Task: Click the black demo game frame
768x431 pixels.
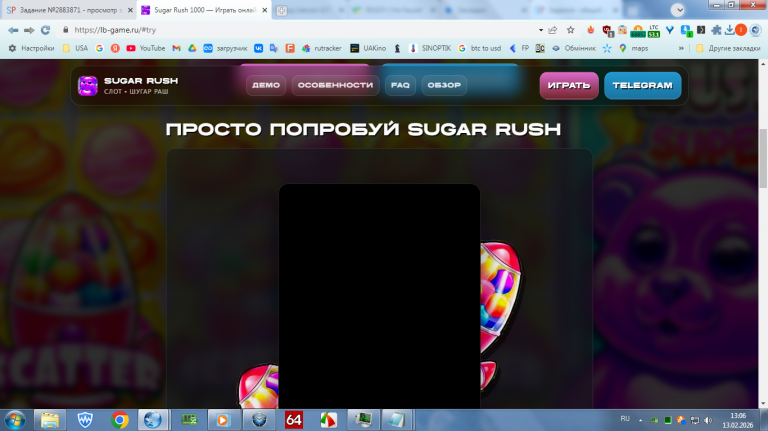Action: [x=379, y=296]
